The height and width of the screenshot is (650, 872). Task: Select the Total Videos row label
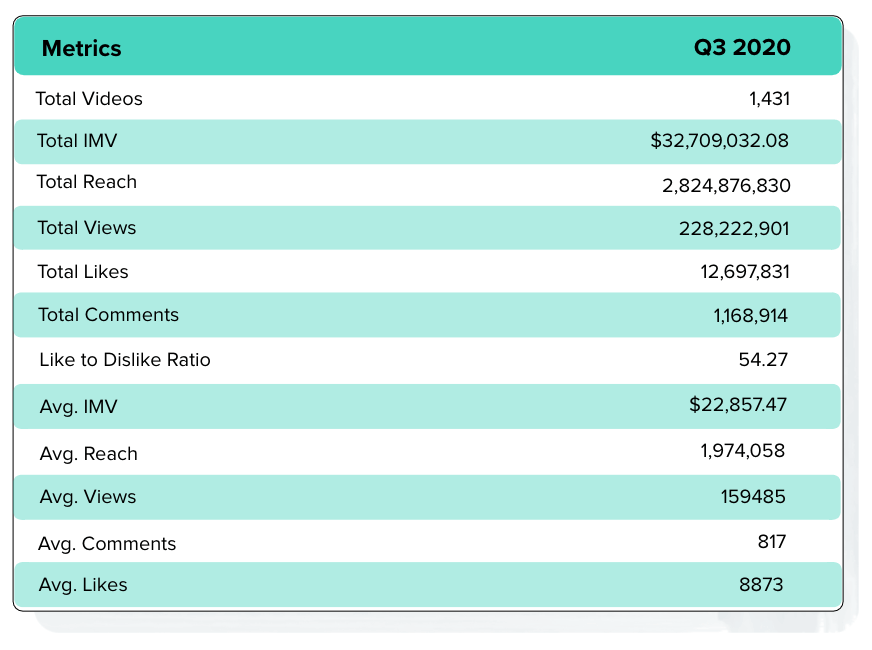click(89, 98)
